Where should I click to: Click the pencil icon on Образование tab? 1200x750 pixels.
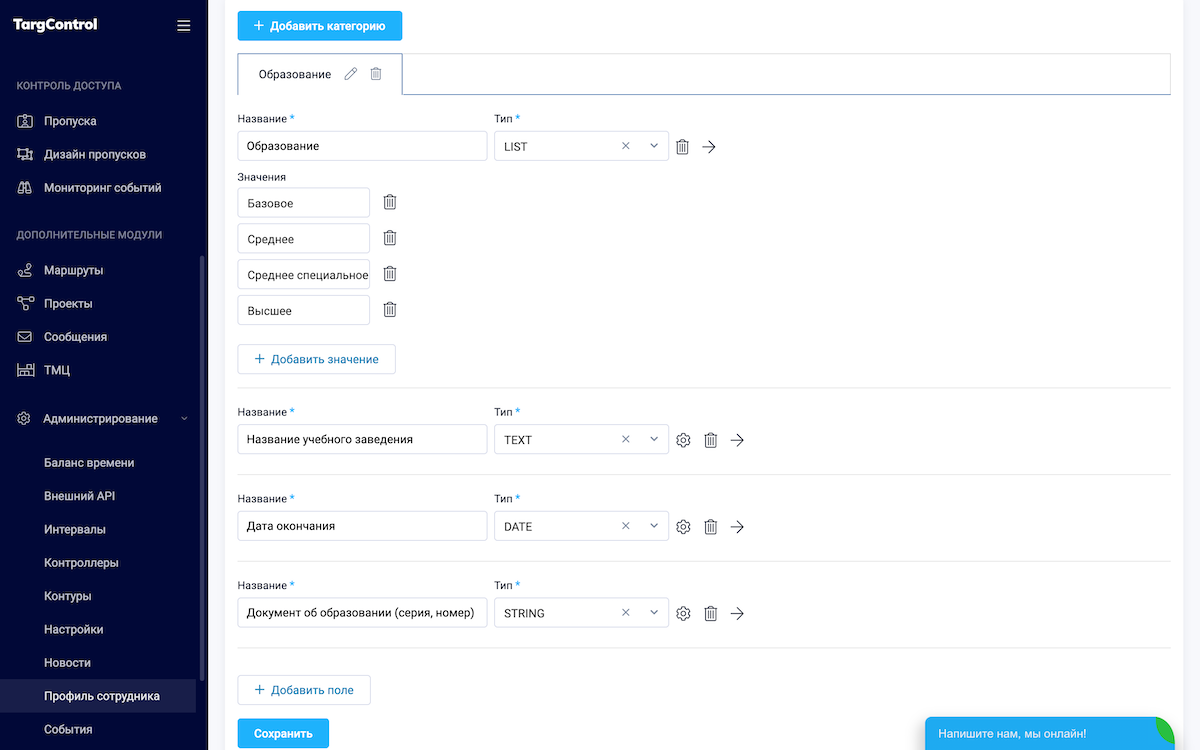350,74
